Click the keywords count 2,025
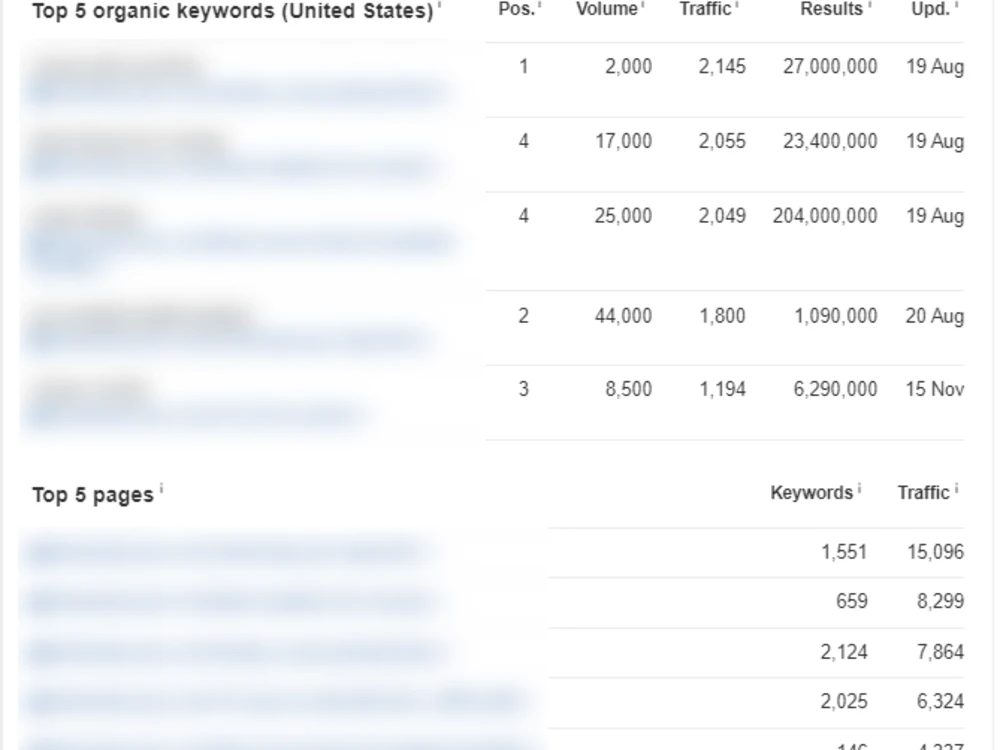 coord(844,702)
